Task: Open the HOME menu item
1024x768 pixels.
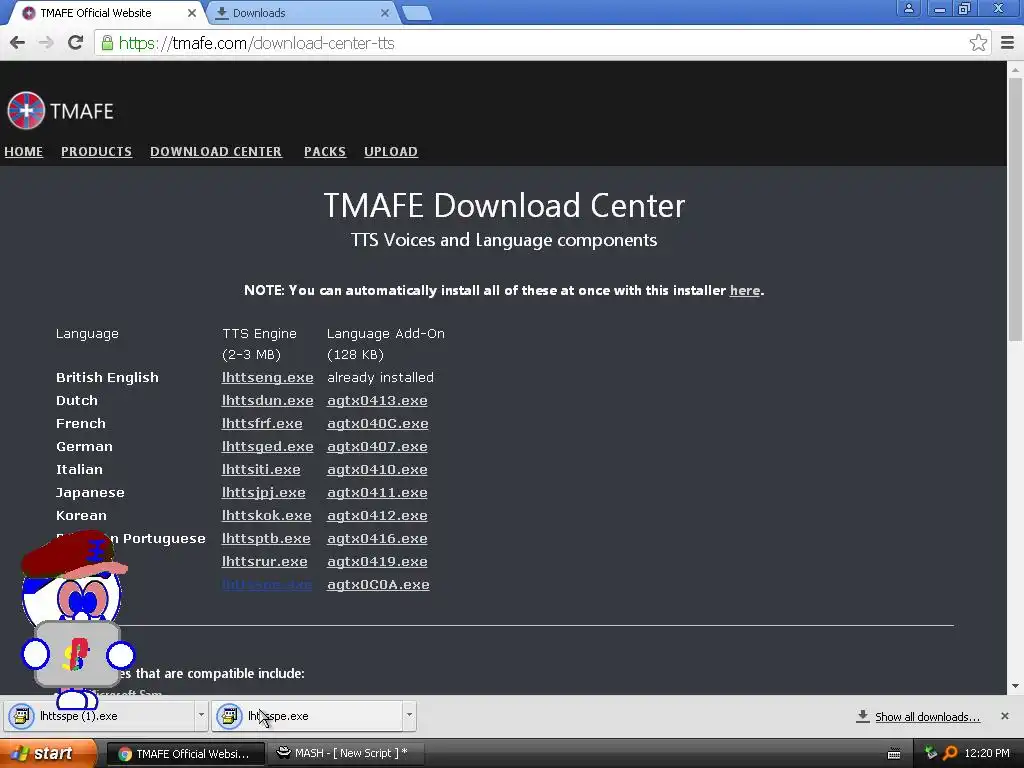Action: pos(24,152)
